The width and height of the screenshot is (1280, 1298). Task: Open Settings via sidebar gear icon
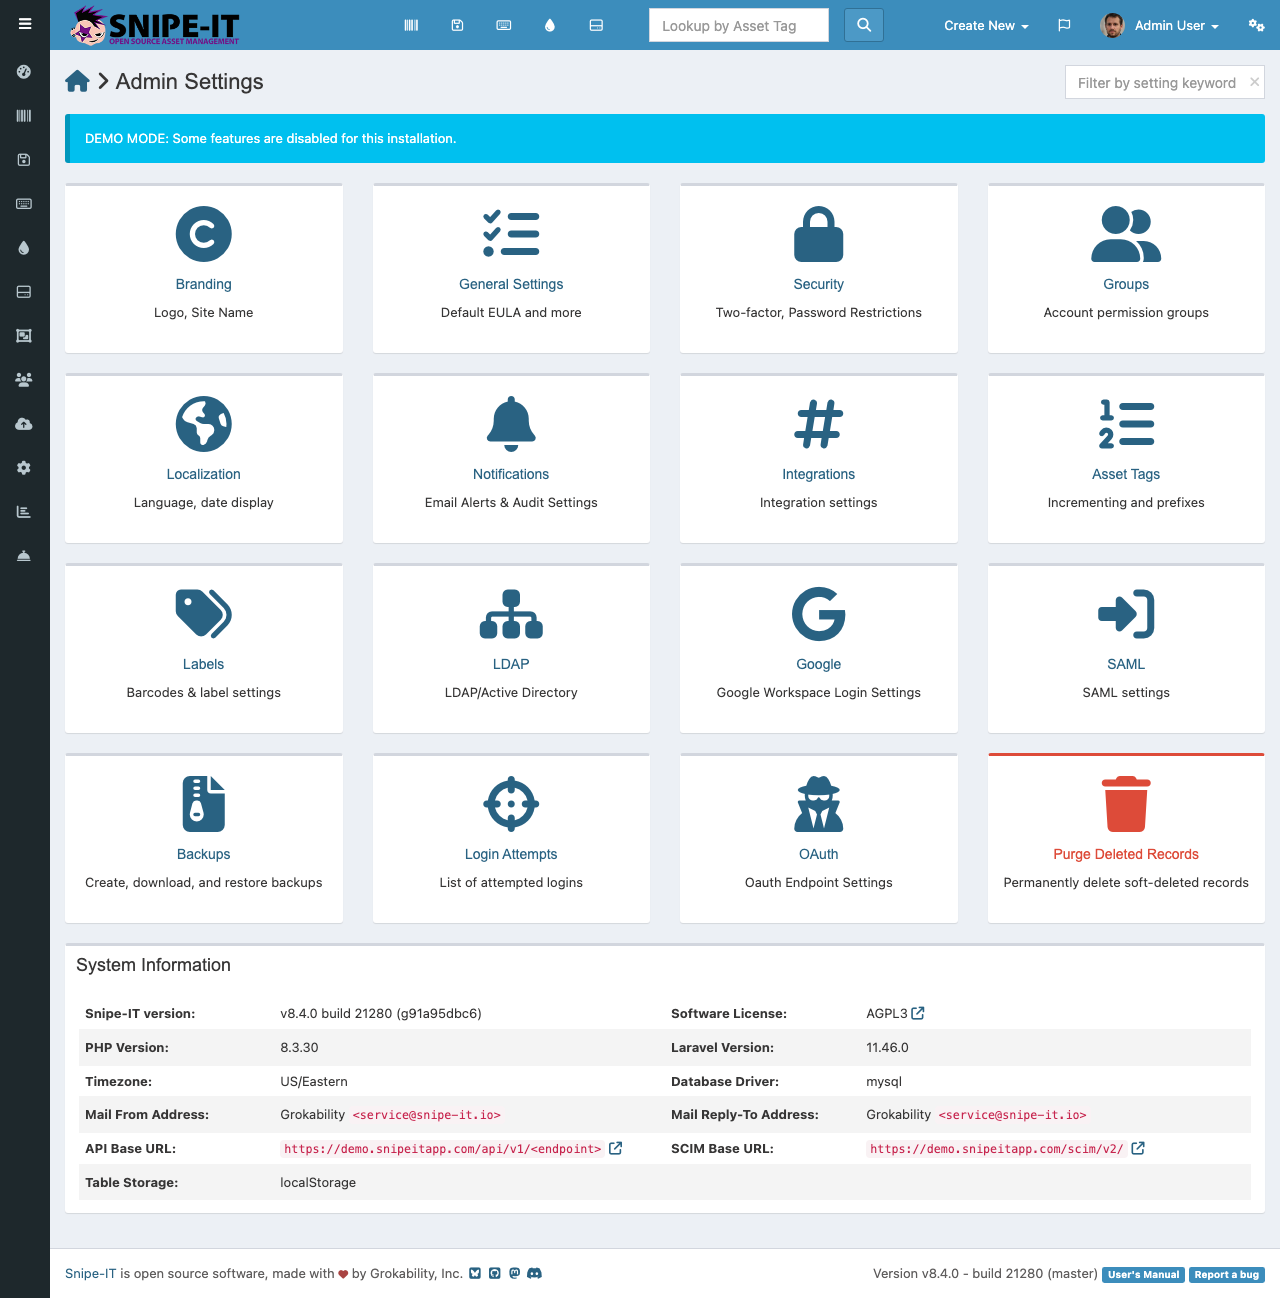pos(24,468)
